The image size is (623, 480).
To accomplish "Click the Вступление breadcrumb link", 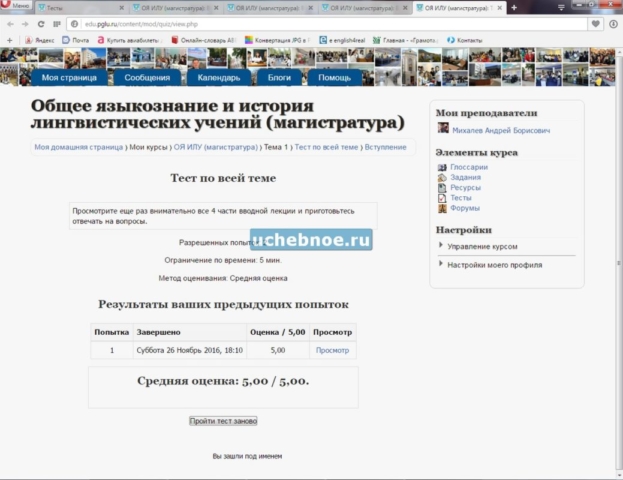I will pos(385,147).
